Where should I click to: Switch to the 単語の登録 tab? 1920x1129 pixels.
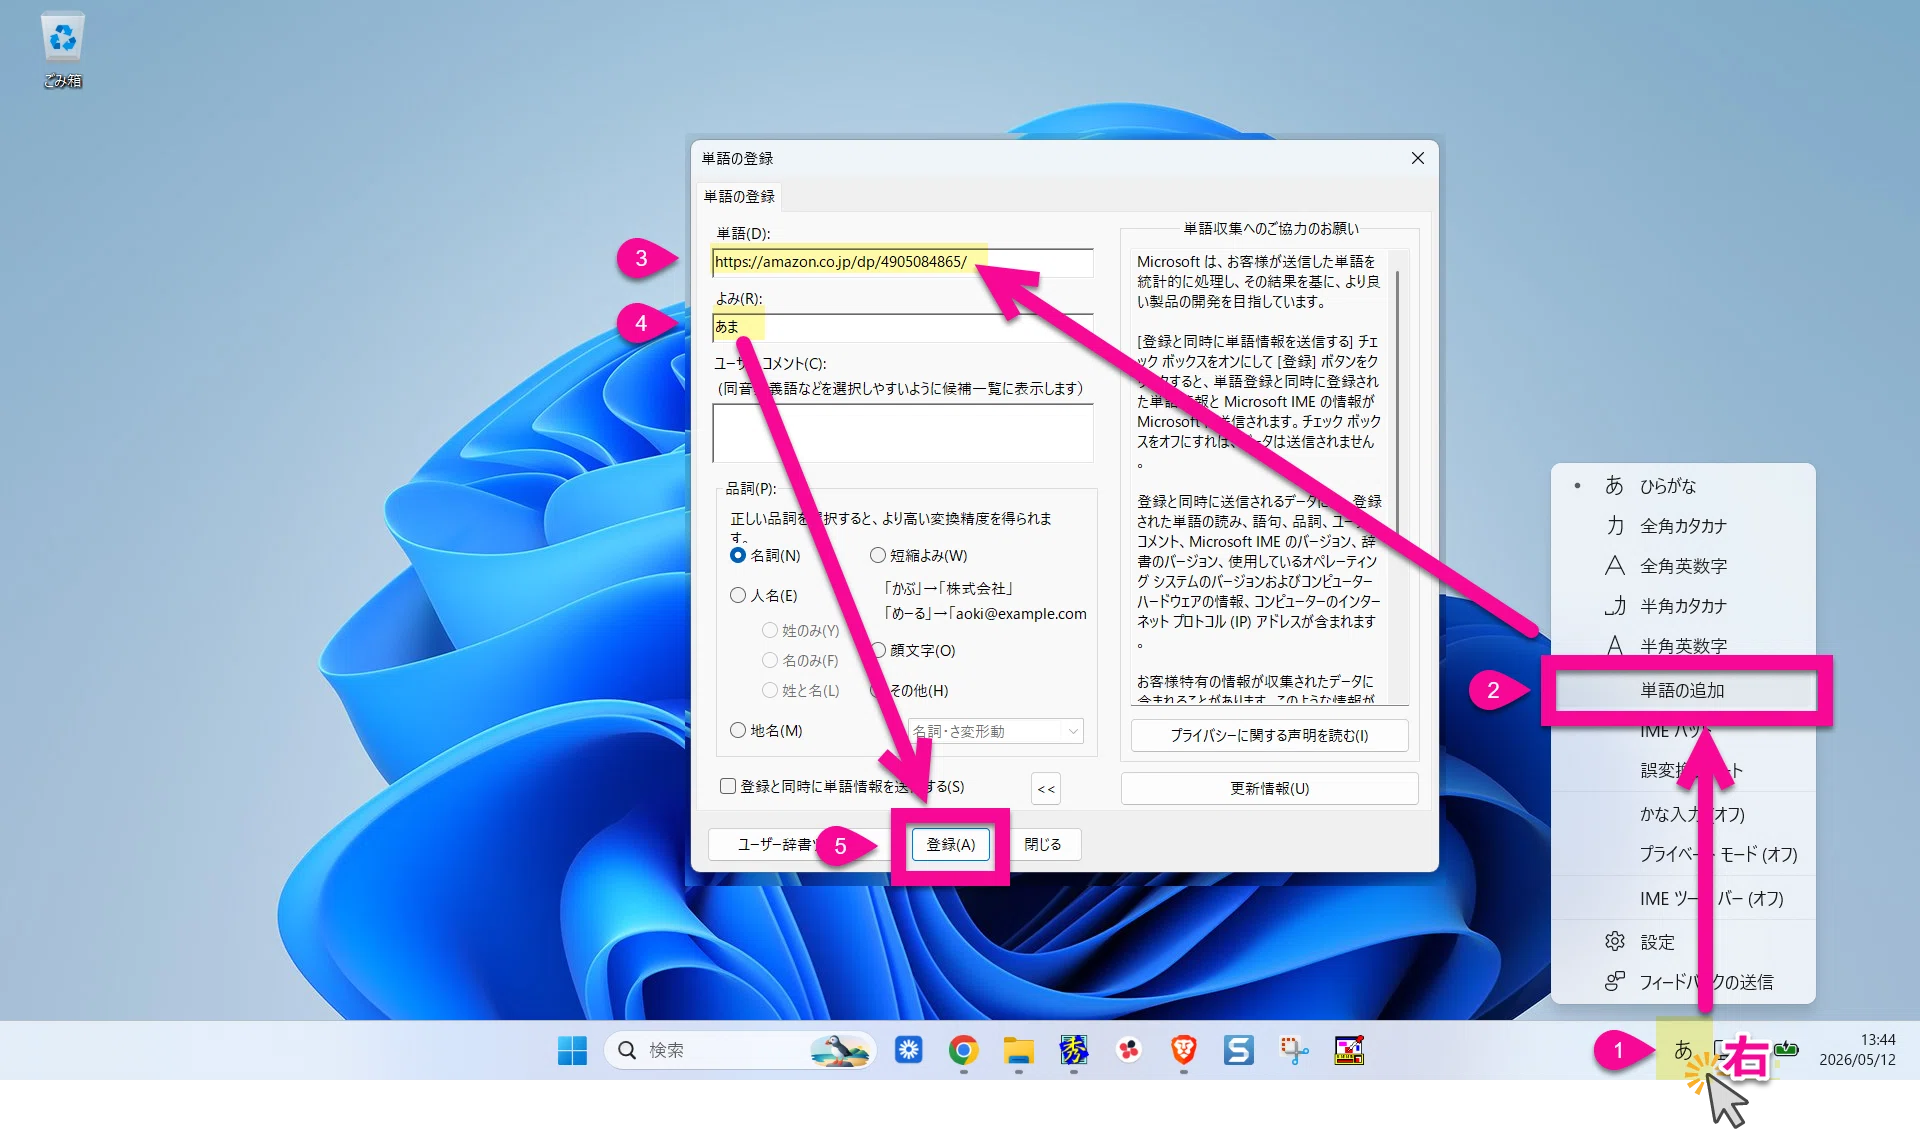(x=739, y=196)
